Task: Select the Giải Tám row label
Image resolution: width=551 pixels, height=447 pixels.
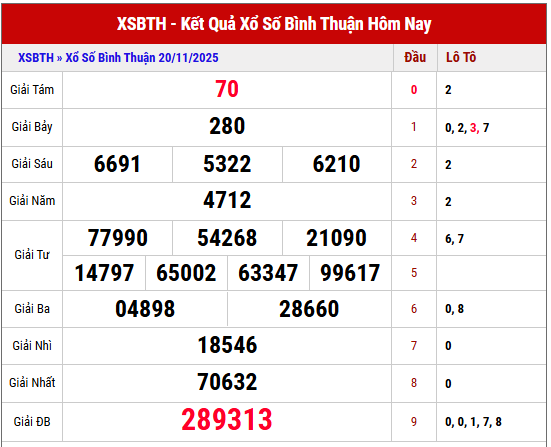Action: (32, 90)
